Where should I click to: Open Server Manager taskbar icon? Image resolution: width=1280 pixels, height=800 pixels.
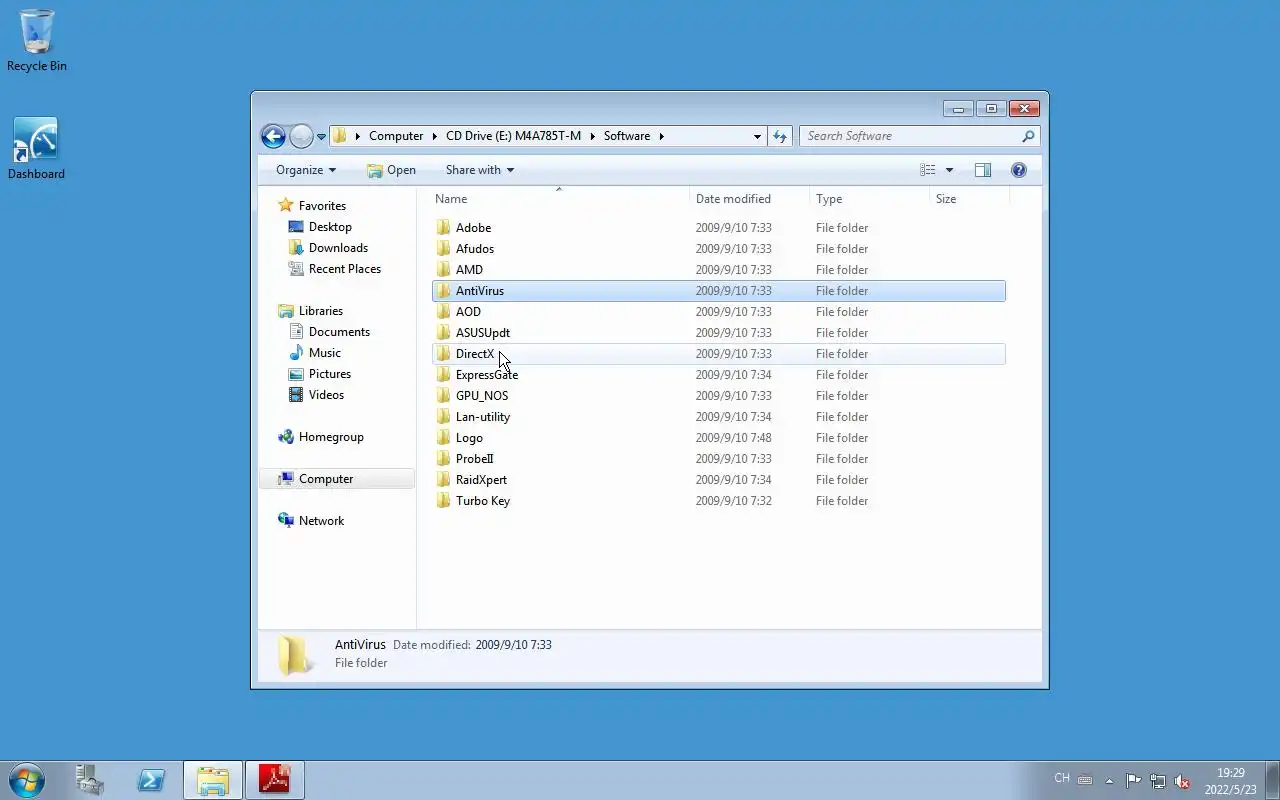click(x=90, y=780)
